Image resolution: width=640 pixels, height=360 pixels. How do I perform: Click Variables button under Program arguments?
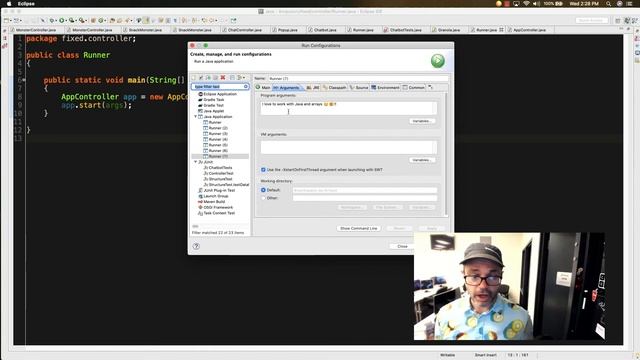[x=422, y=121]
